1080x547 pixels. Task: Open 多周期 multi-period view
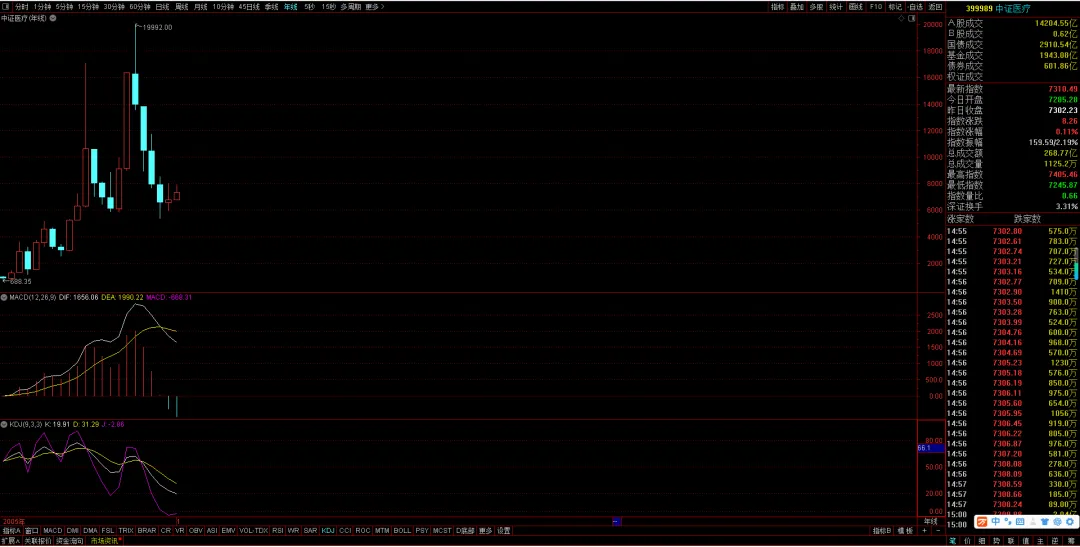click(351, 6)
